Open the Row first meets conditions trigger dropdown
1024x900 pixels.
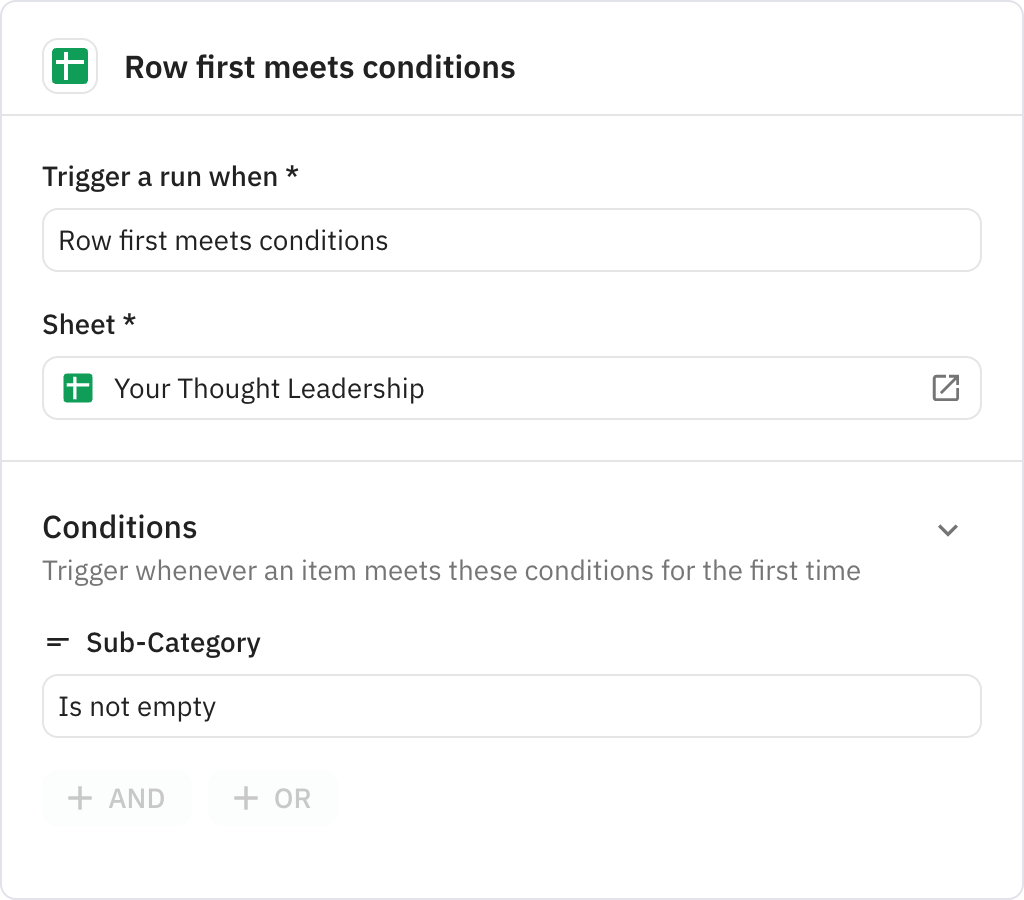click(512, 240)
